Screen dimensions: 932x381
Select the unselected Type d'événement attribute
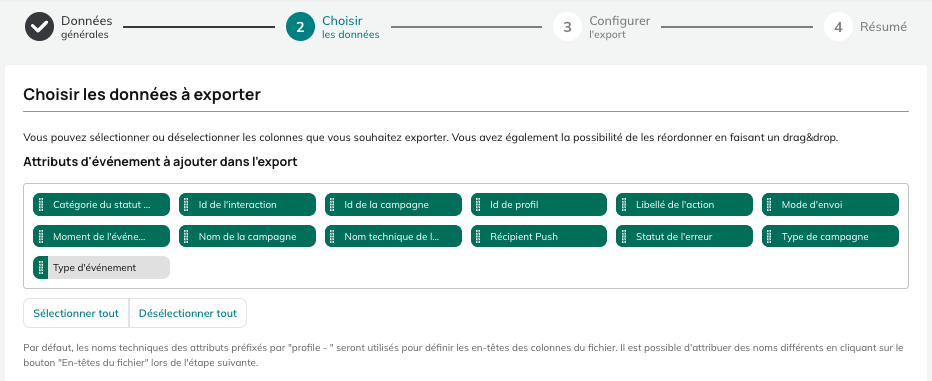[x=101, y=267]
